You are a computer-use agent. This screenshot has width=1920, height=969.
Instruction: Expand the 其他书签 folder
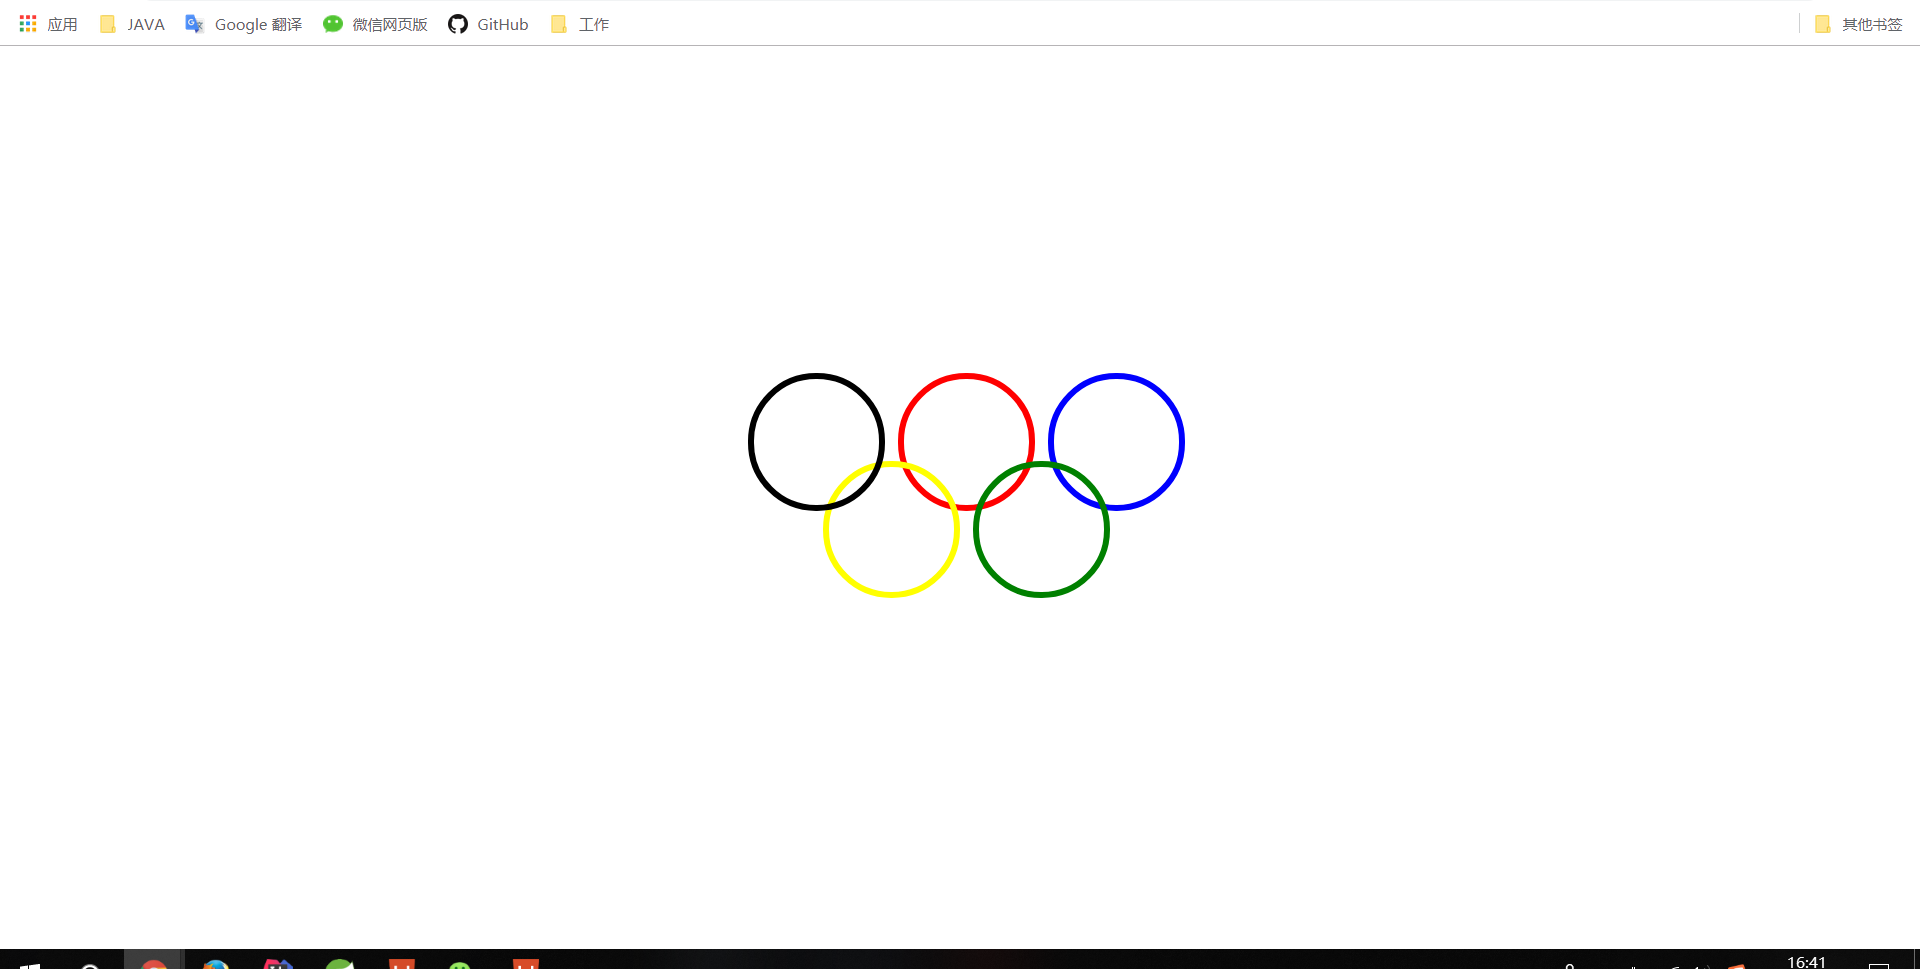(1859, 24)
